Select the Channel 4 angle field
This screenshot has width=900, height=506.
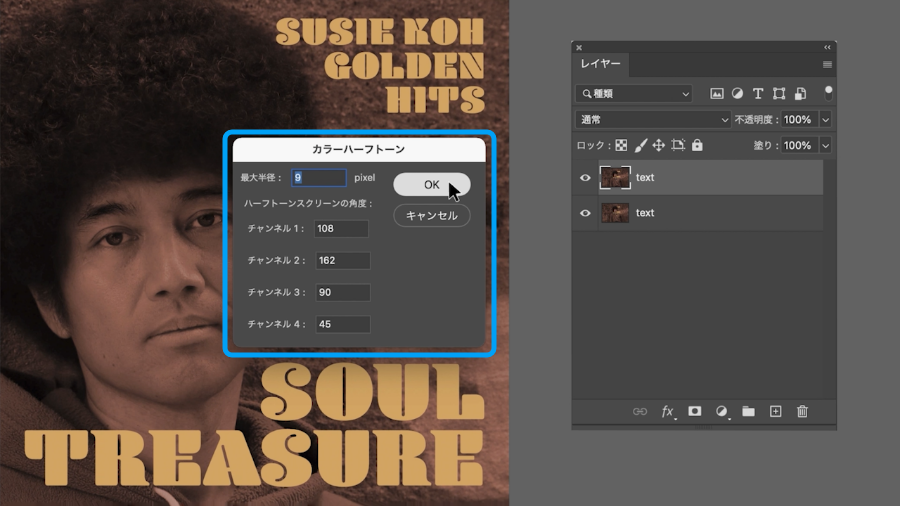click(343, 324)
